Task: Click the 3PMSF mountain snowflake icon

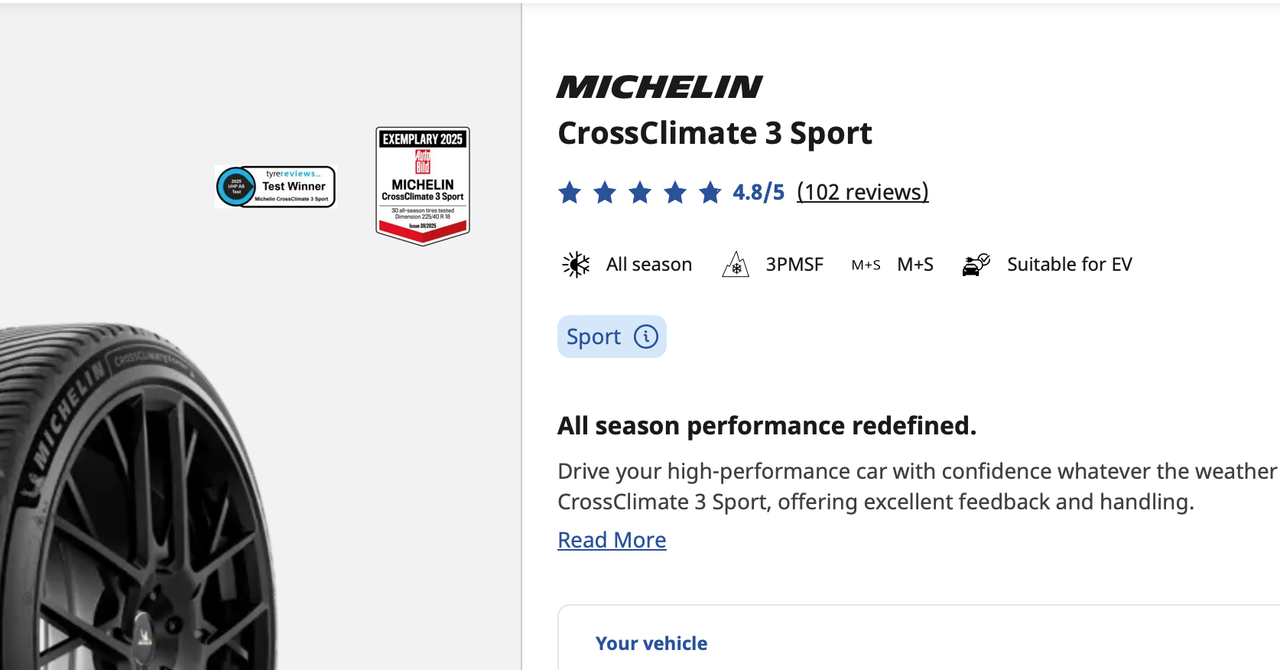Action: 736,264
